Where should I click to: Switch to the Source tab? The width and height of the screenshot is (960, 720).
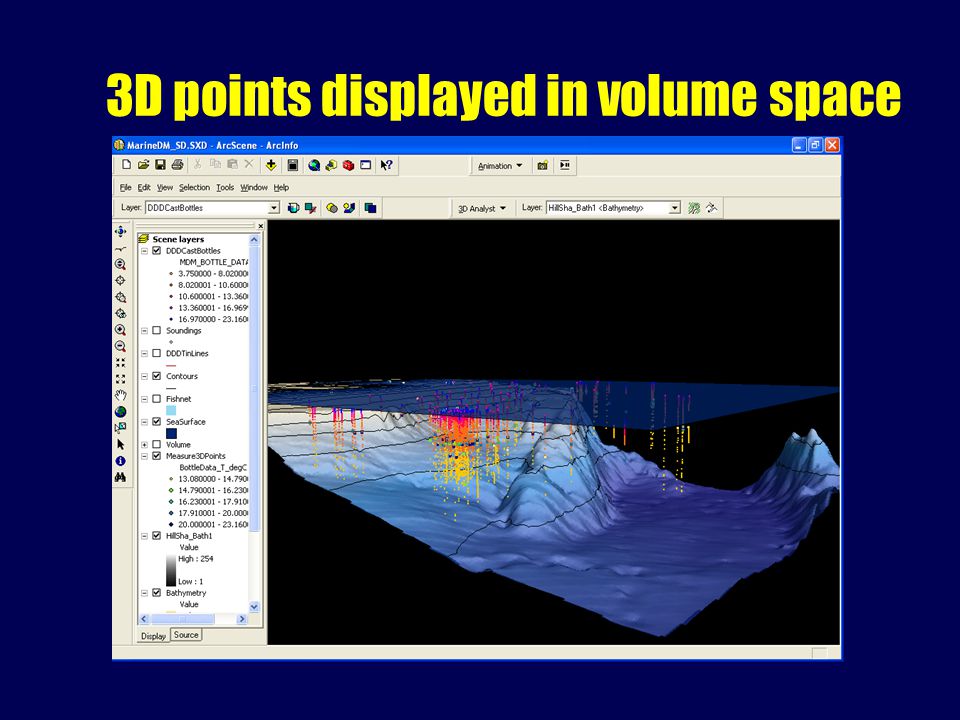point(186,635)
